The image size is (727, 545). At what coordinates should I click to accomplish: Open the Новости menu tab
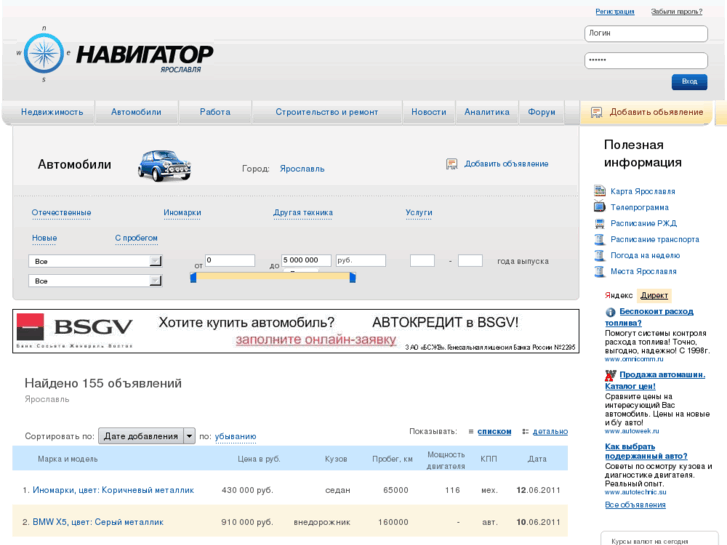tap(429, 112)
